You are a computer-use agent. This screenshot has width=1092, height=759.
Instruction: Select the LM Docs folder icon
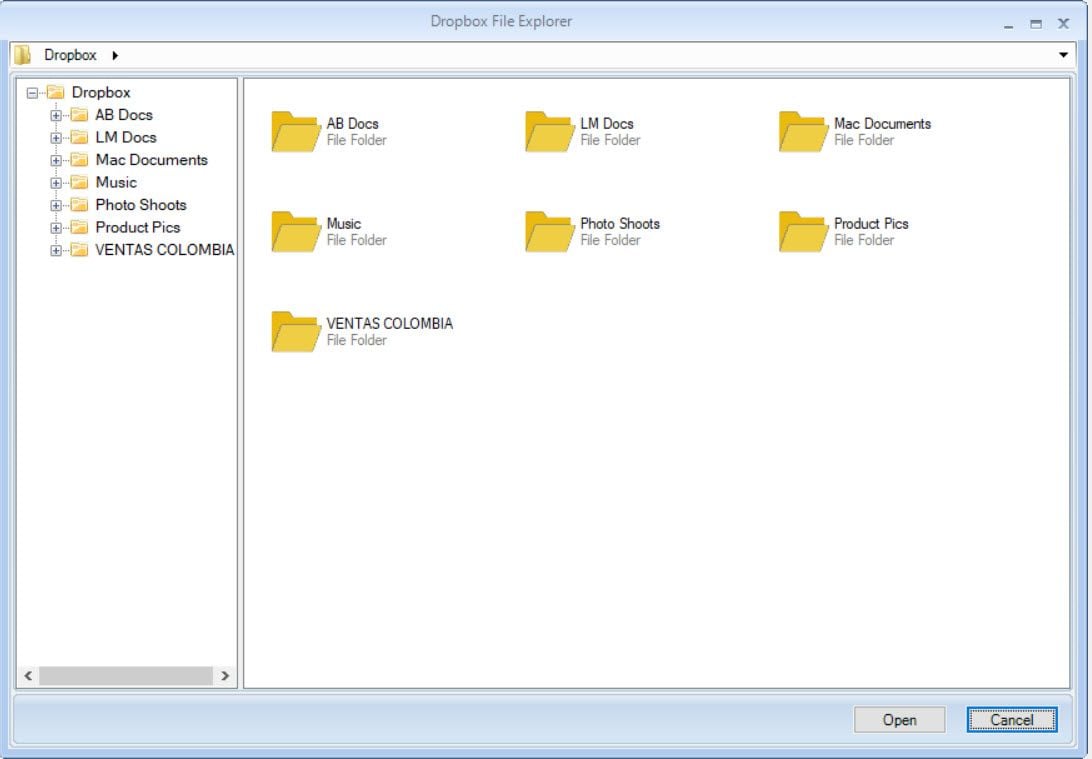coord(546,131)
